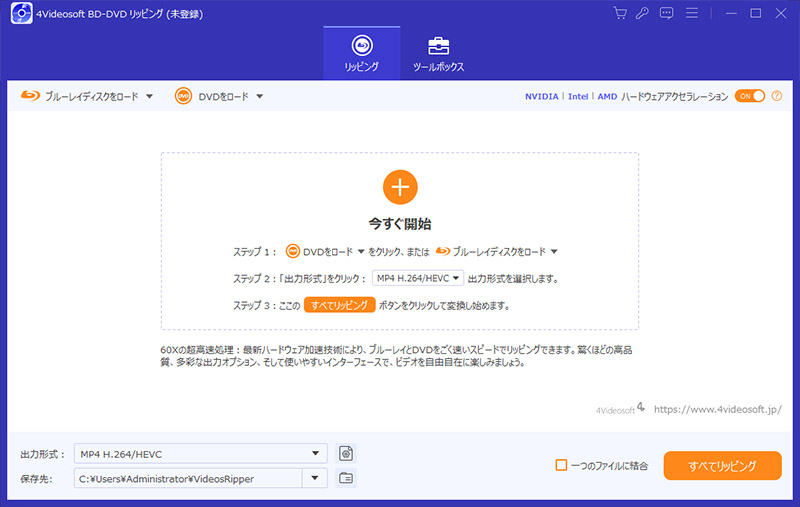Click the Blu-ray icon in Step 1

click(443, 251)
